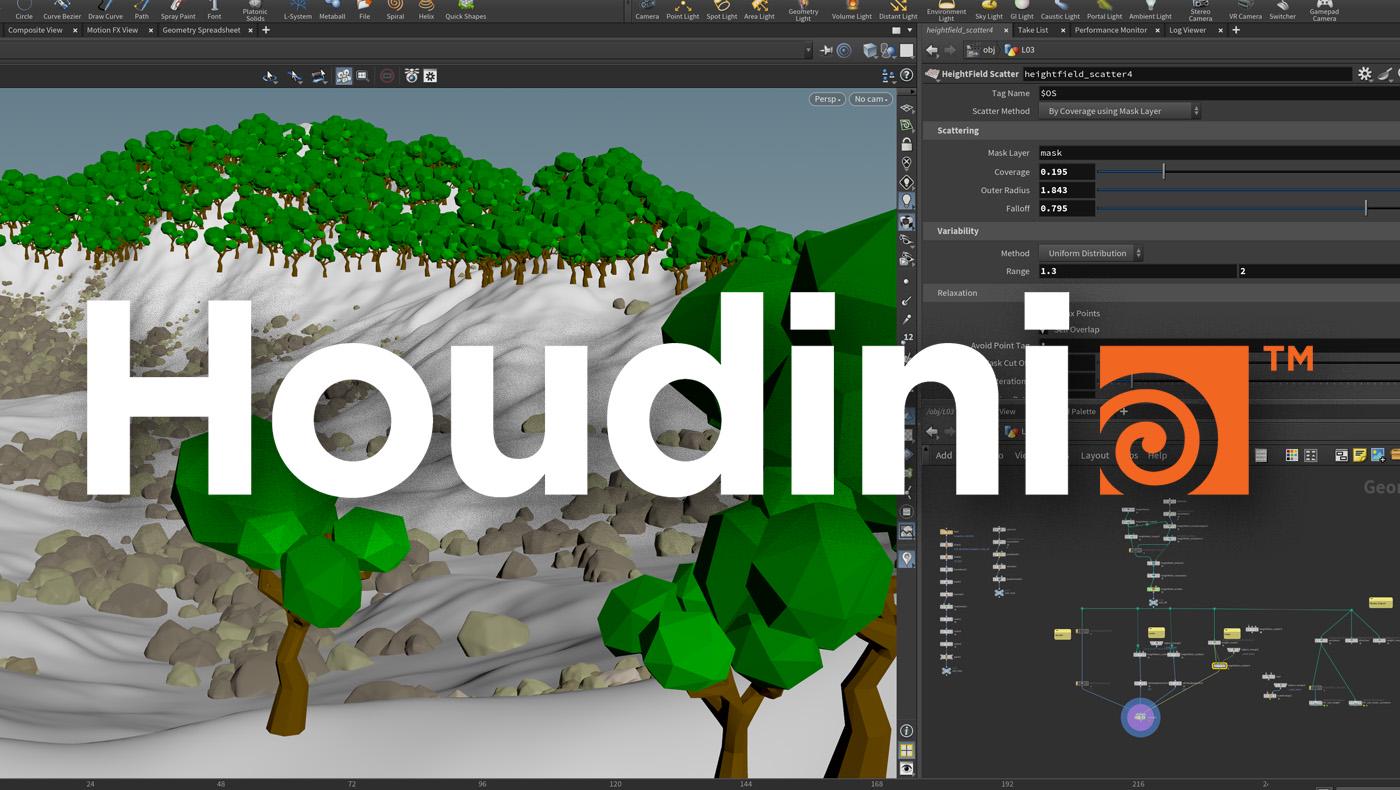This screenshot has width=1400, height=790.
Task: Click the obj path button in parameter pane
Action: 980,50
